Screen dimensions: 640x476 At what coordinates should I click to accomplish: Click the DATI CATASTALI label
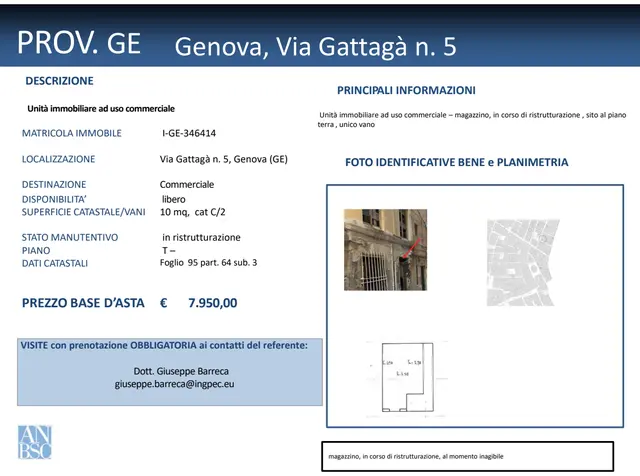click(x=55, y=263)
